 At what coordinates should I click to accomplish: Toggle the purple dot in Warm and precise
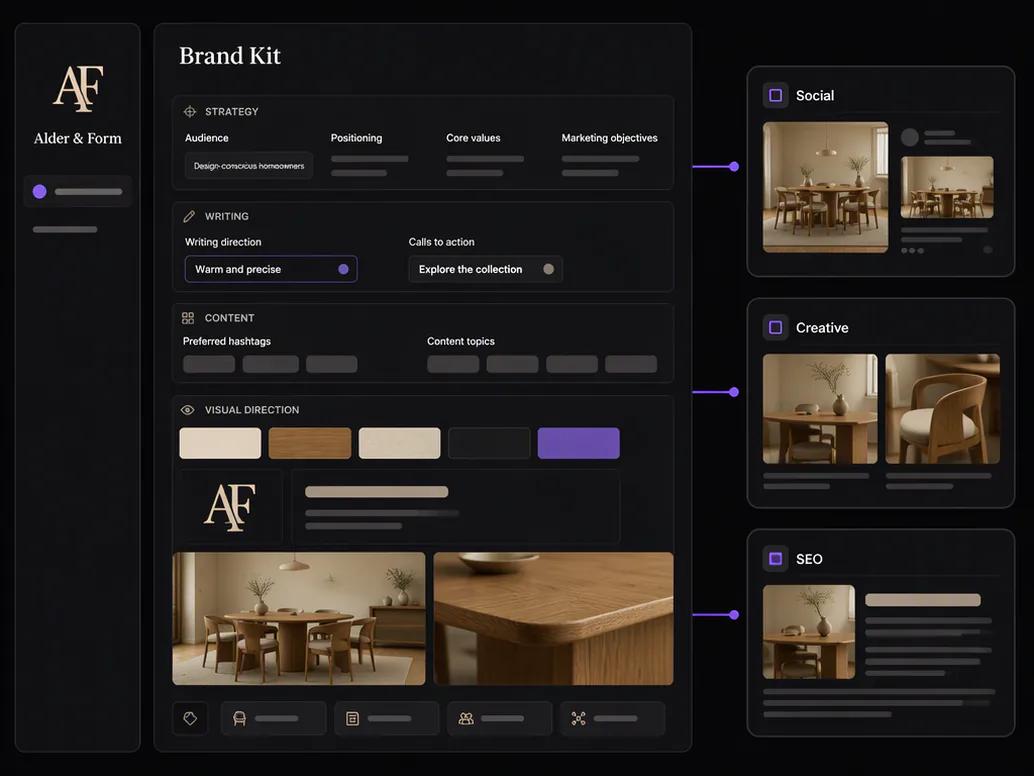tap(344, 269)
